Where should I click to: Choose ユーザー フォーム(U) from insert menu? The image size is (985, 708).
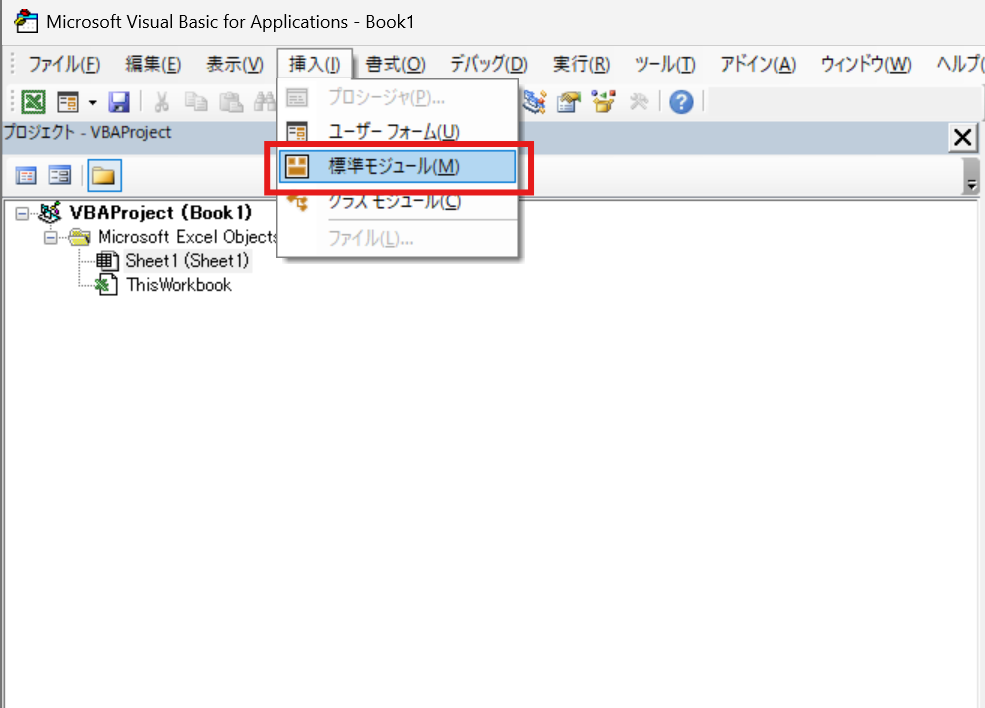(x=398, y=132)
